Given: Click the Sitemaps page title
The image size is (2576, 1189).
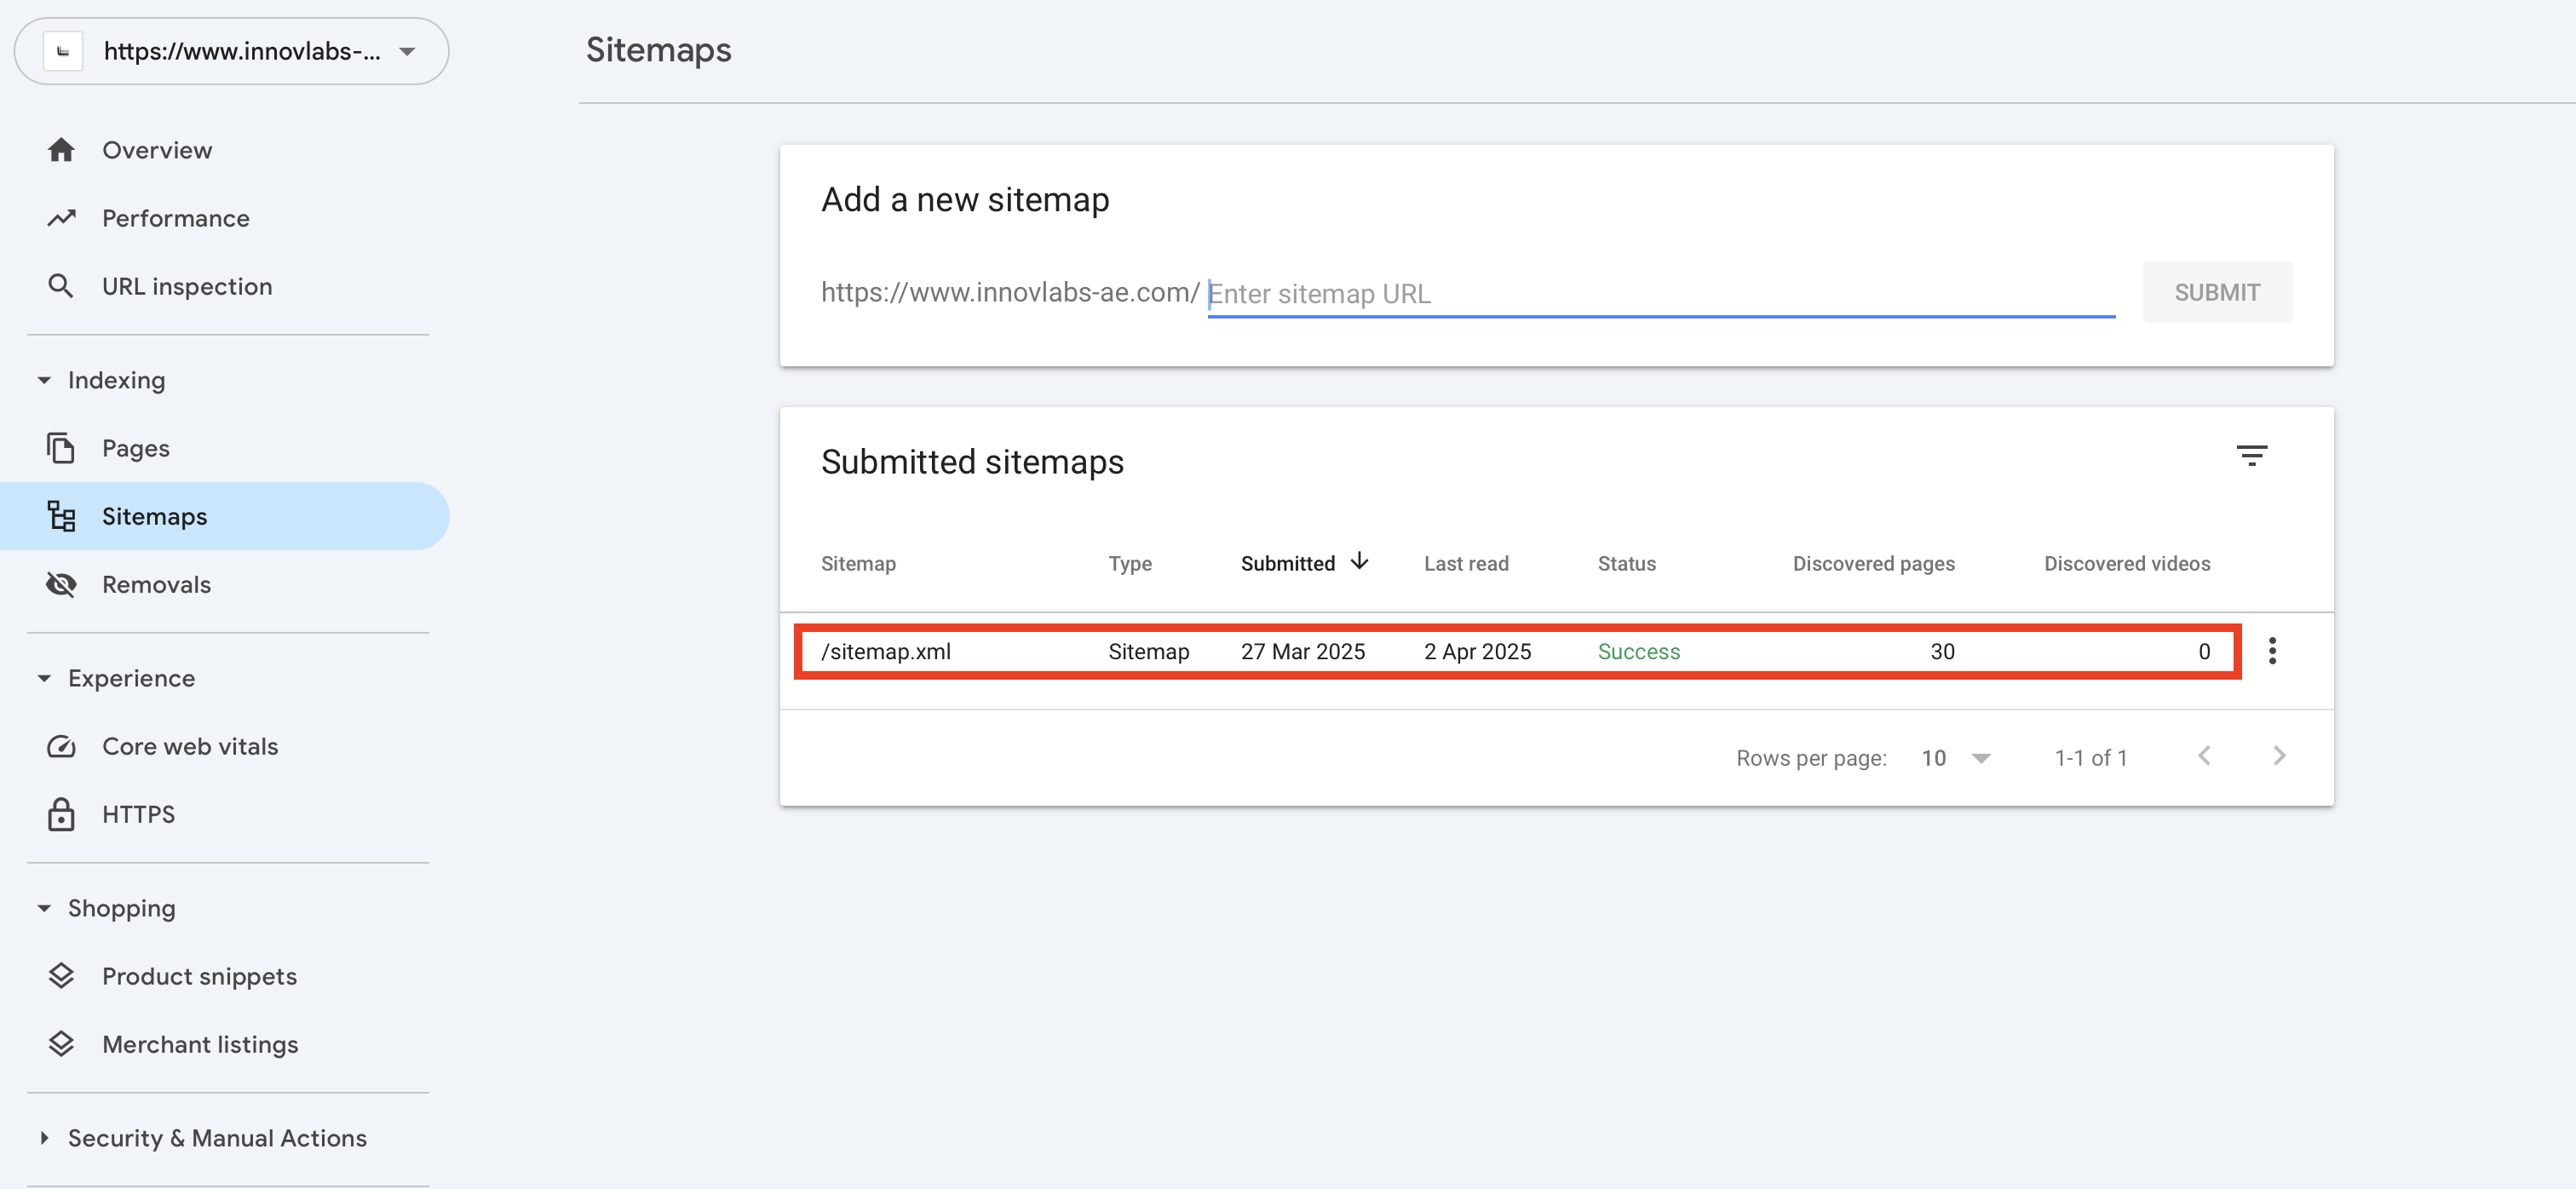Looking at the screenshot, I should 658,50.
